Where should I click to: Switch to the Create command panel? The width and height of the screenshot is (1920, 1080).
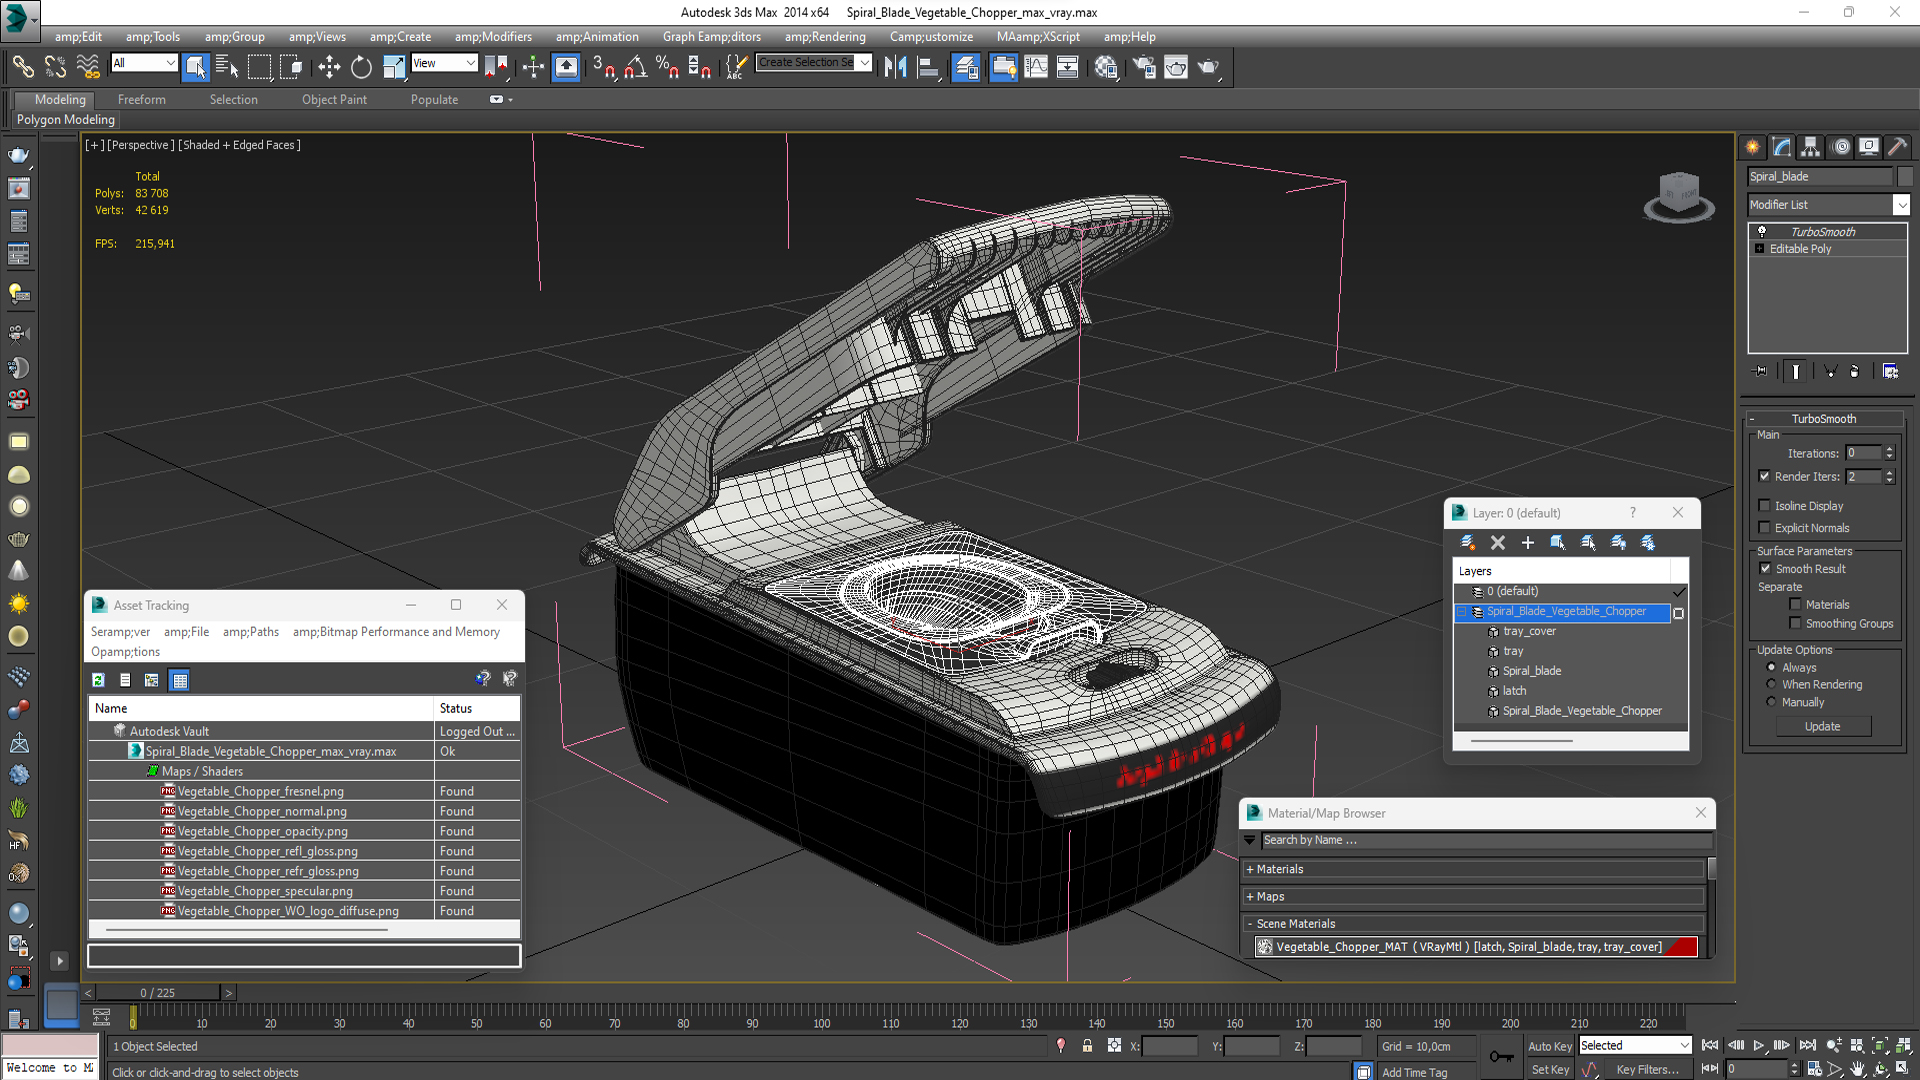pyautogui.click(x=1753, y=147)
